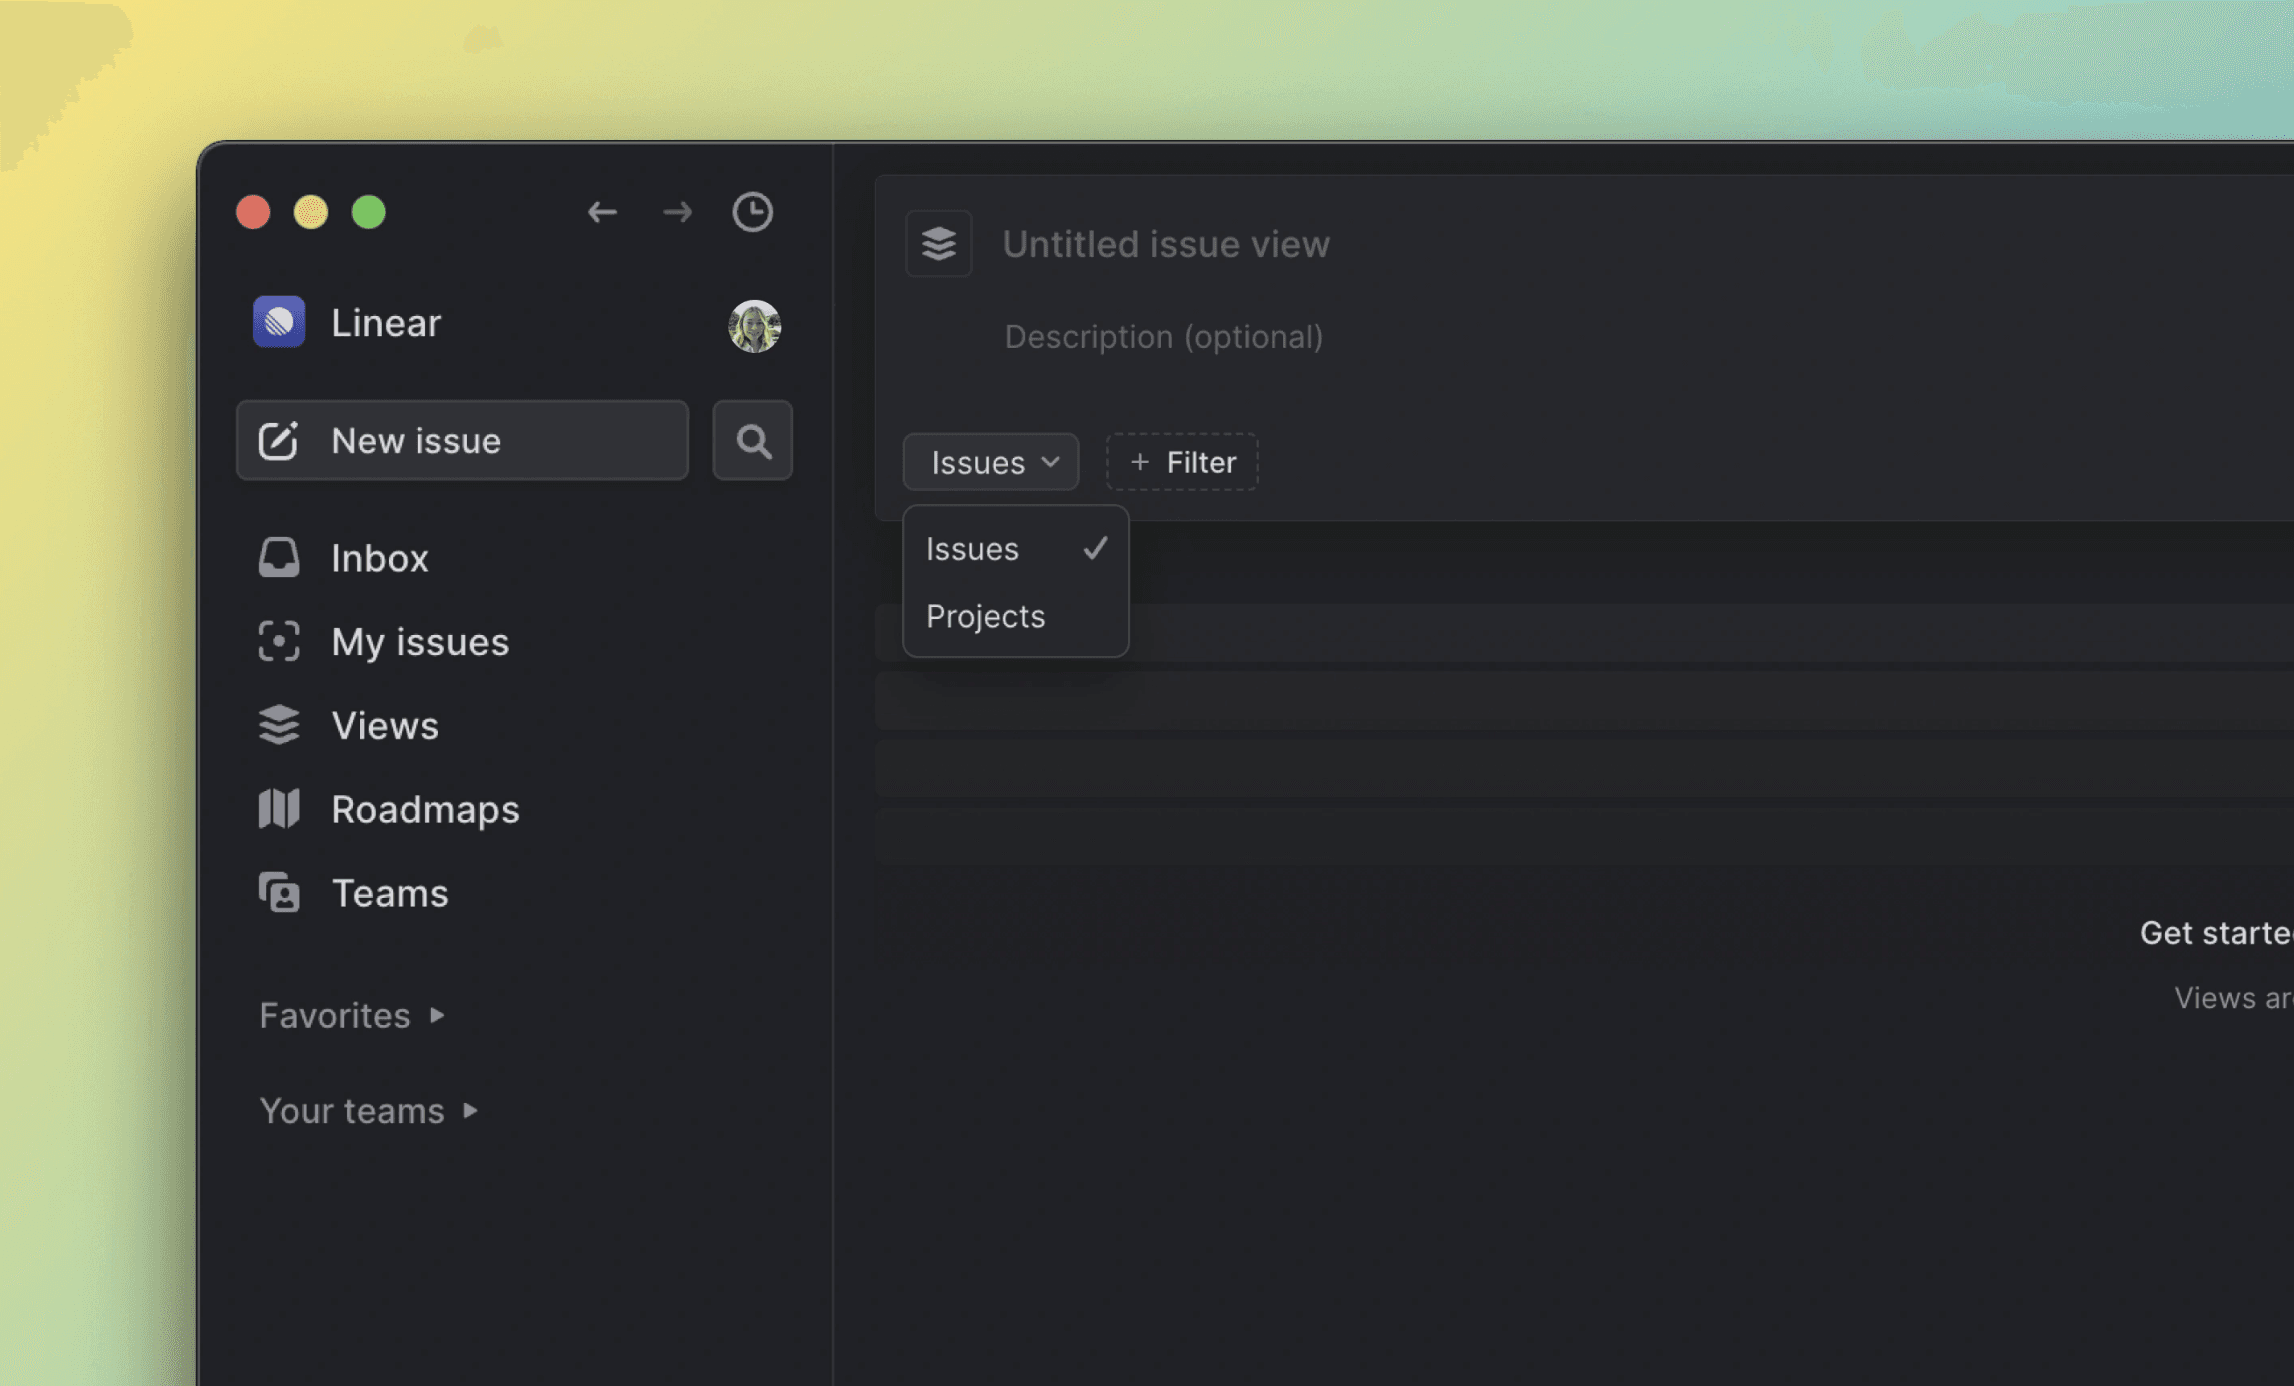The width and height of the screenshot is (2294, 1386).
Task: Open the user avatar menu
Action: (x=754, y=326)
